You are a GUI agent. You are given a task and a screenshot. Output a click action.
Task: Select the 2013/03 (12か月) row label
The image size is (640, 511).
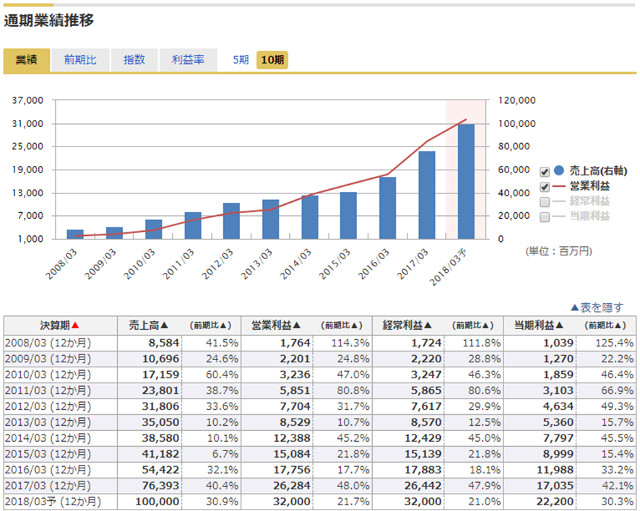[x=48, y=422]
